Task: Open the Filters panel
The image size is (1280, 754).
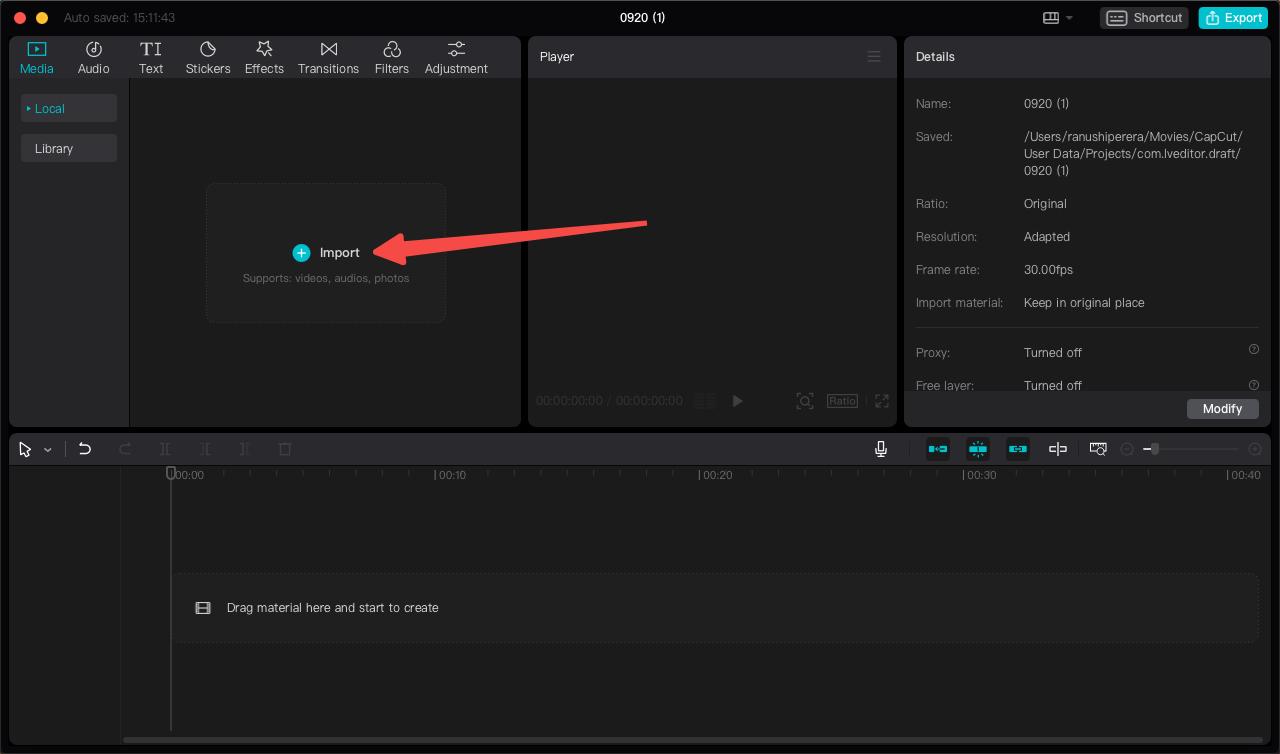Action: point(391,56)
